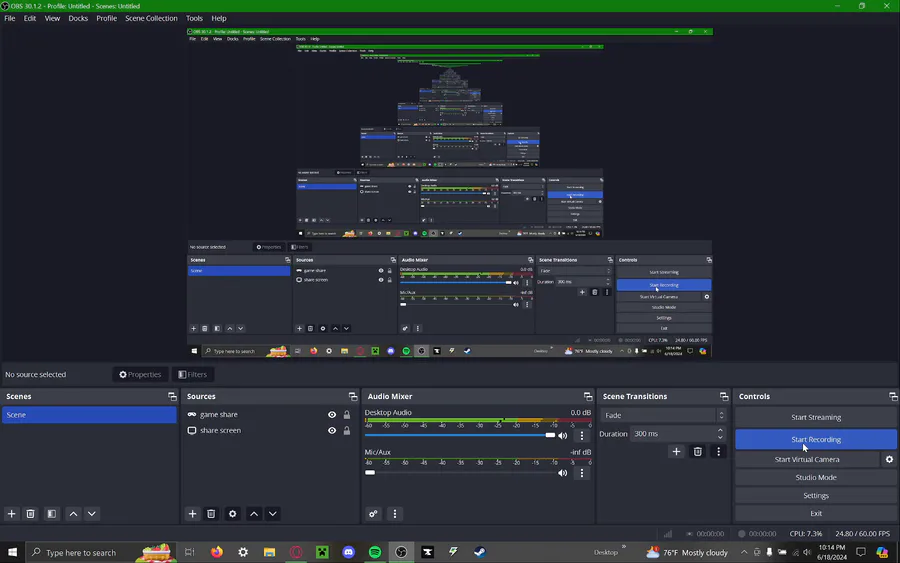The height and width of the screenshot is (563, 900).
Task: Add a new scene with plus icon
Action: point(11,514)
